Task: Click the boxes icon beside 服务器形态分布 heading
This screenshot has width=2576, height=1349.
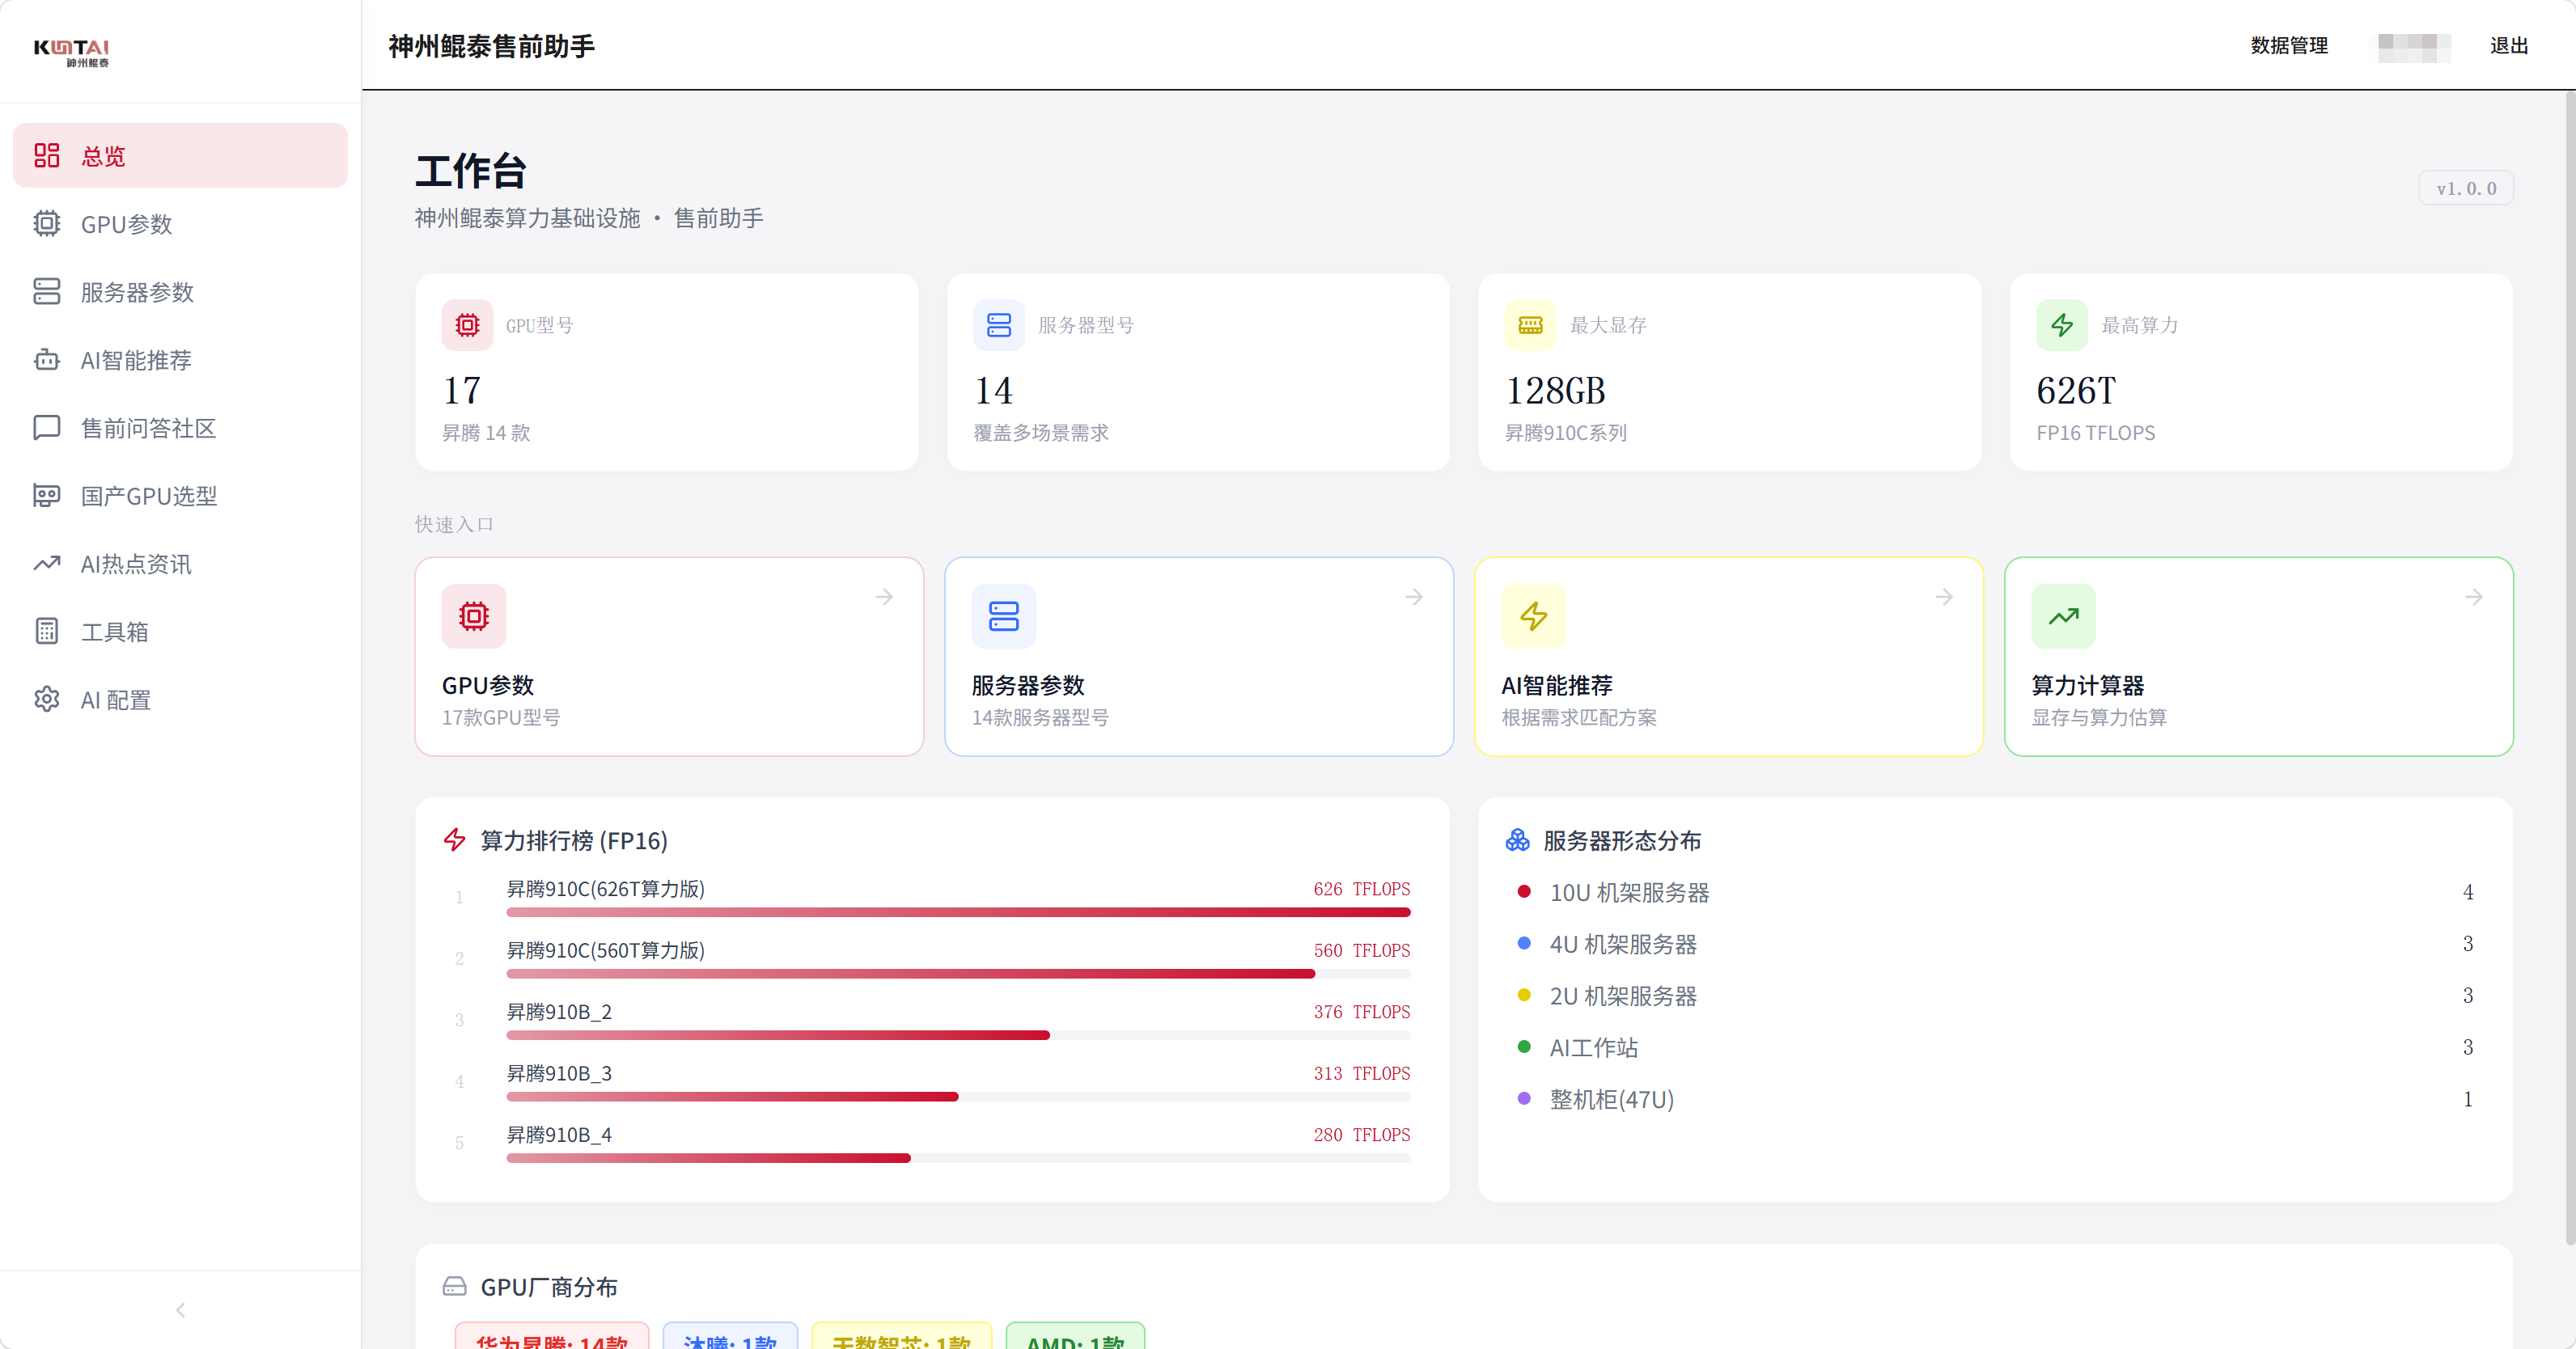Action: point(1518,840)
